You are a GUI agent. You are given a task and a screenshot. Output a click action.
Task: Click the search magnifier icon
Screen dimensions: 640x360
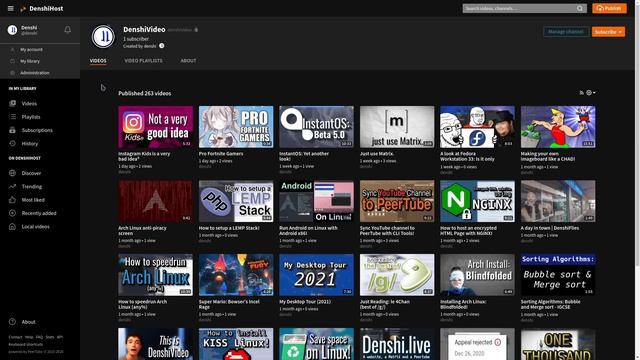[580, 8]
